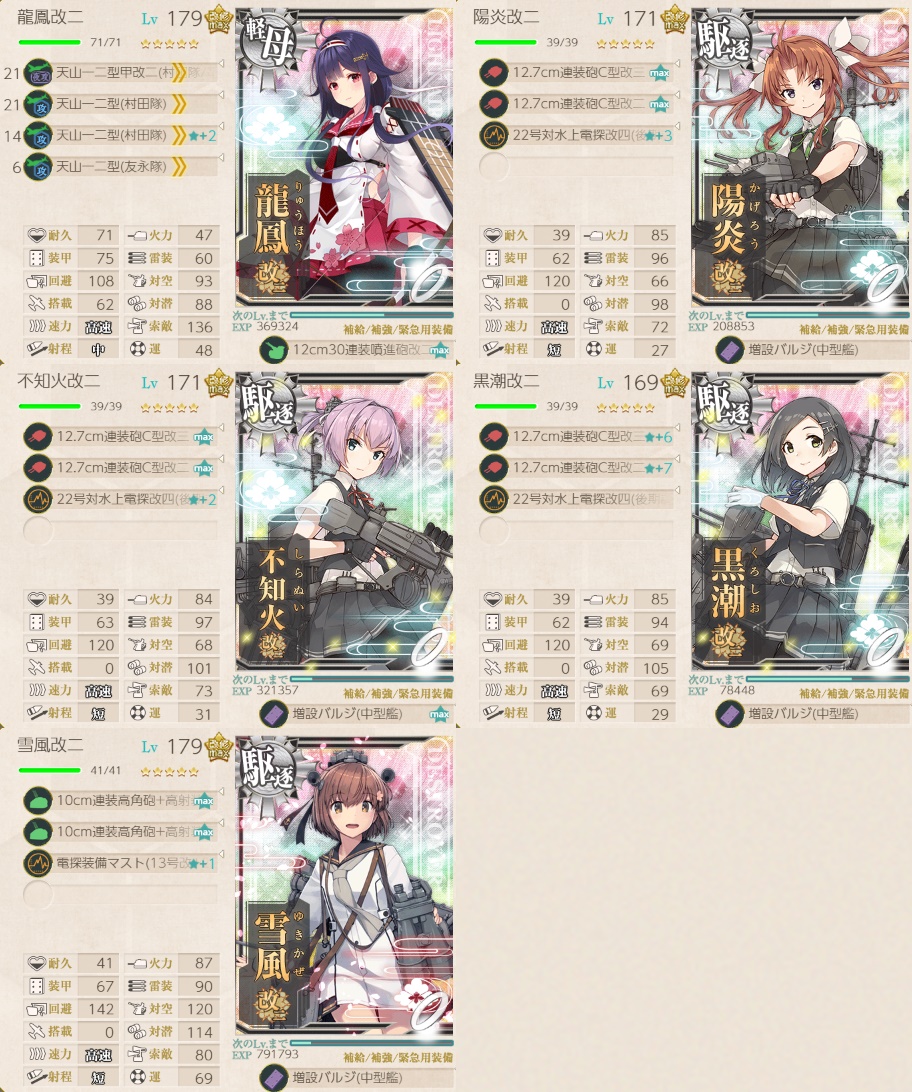Screen dimensions: 912x1092
Task: Click the 天山一二型(村田隊) ★+2 equipment entry
Action: pos(121,135)
